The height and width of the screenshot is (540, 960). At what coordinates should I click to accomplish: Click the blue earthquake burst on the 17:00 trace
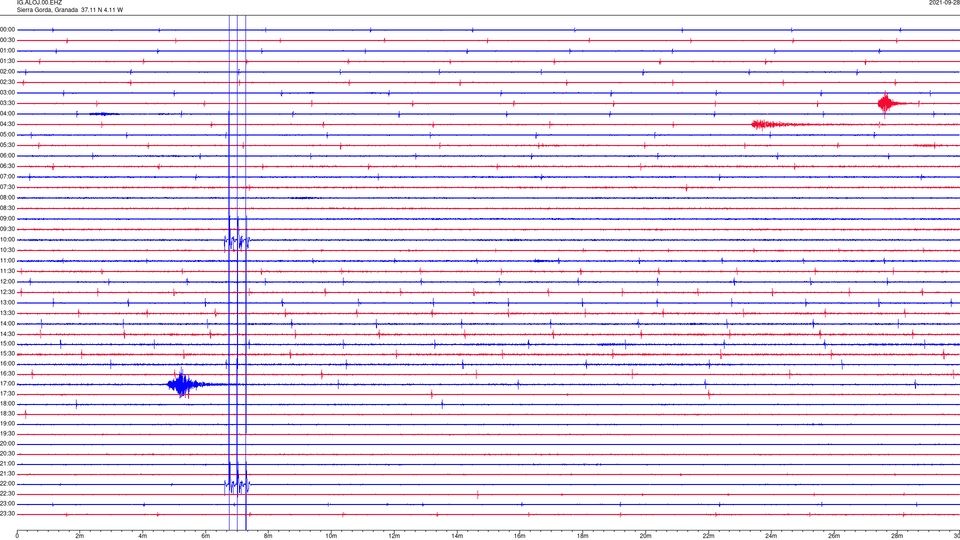[x=184, y=384]
